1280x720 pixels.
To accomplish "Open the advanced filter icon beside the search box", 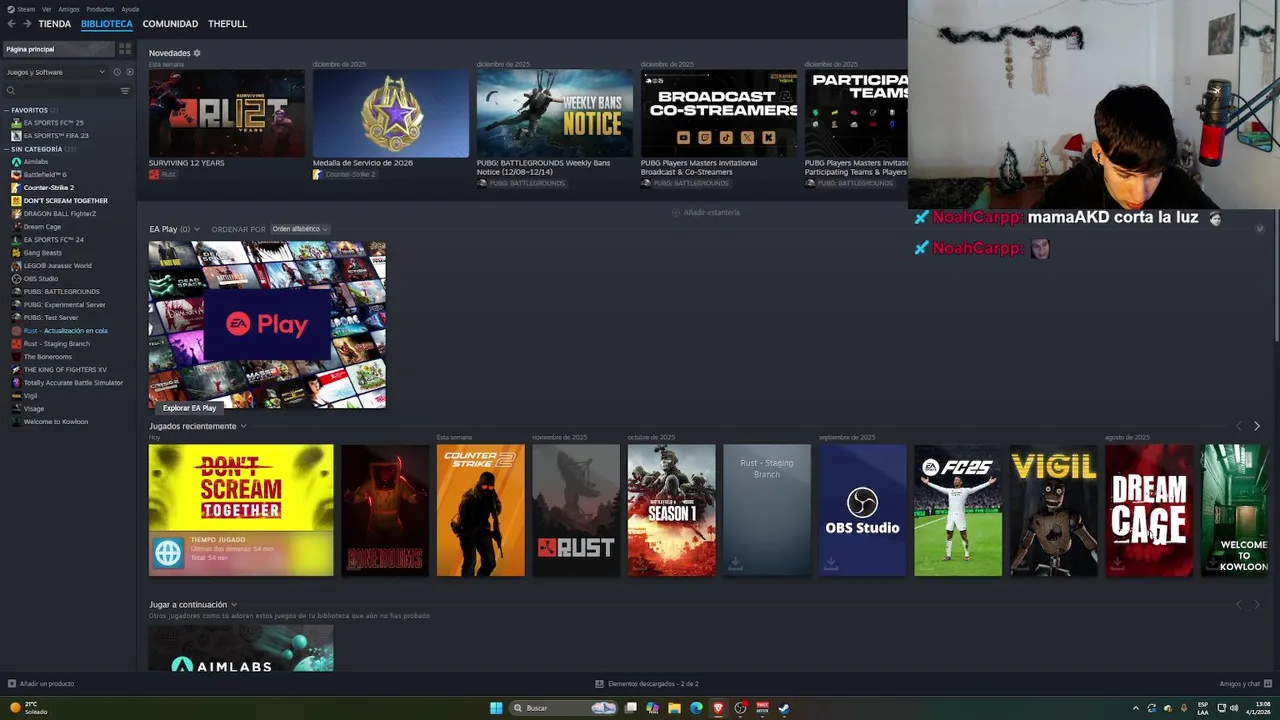I will 125,91.
